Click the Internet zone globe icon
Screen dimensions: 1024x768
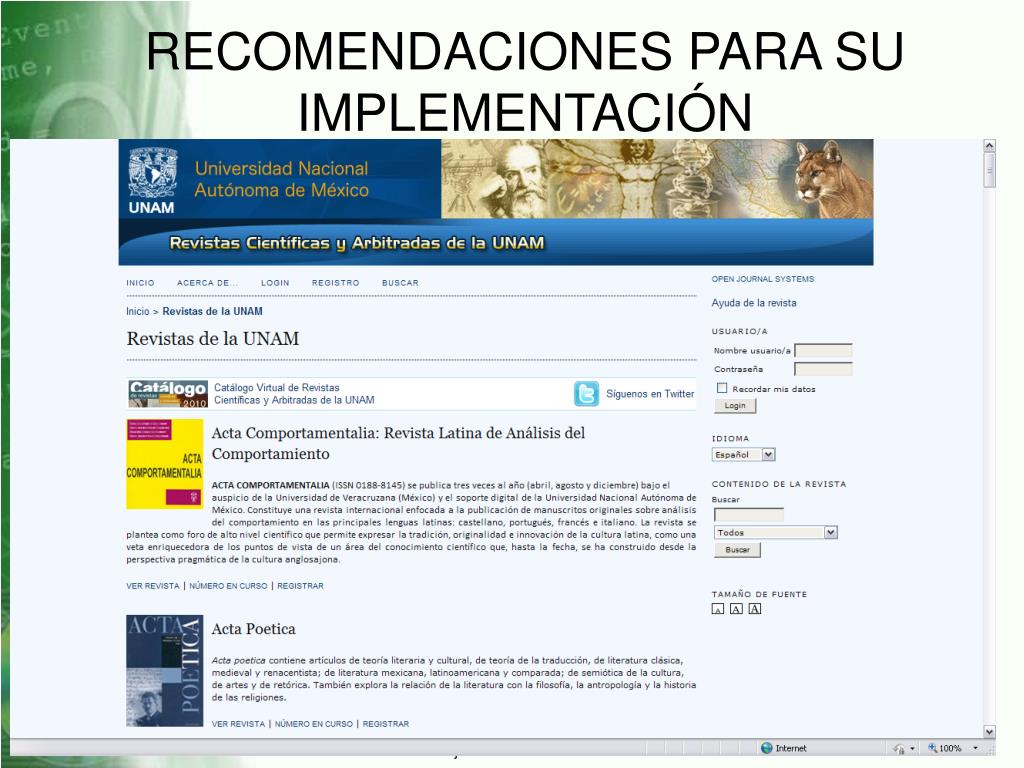click(x=767, y=748)
